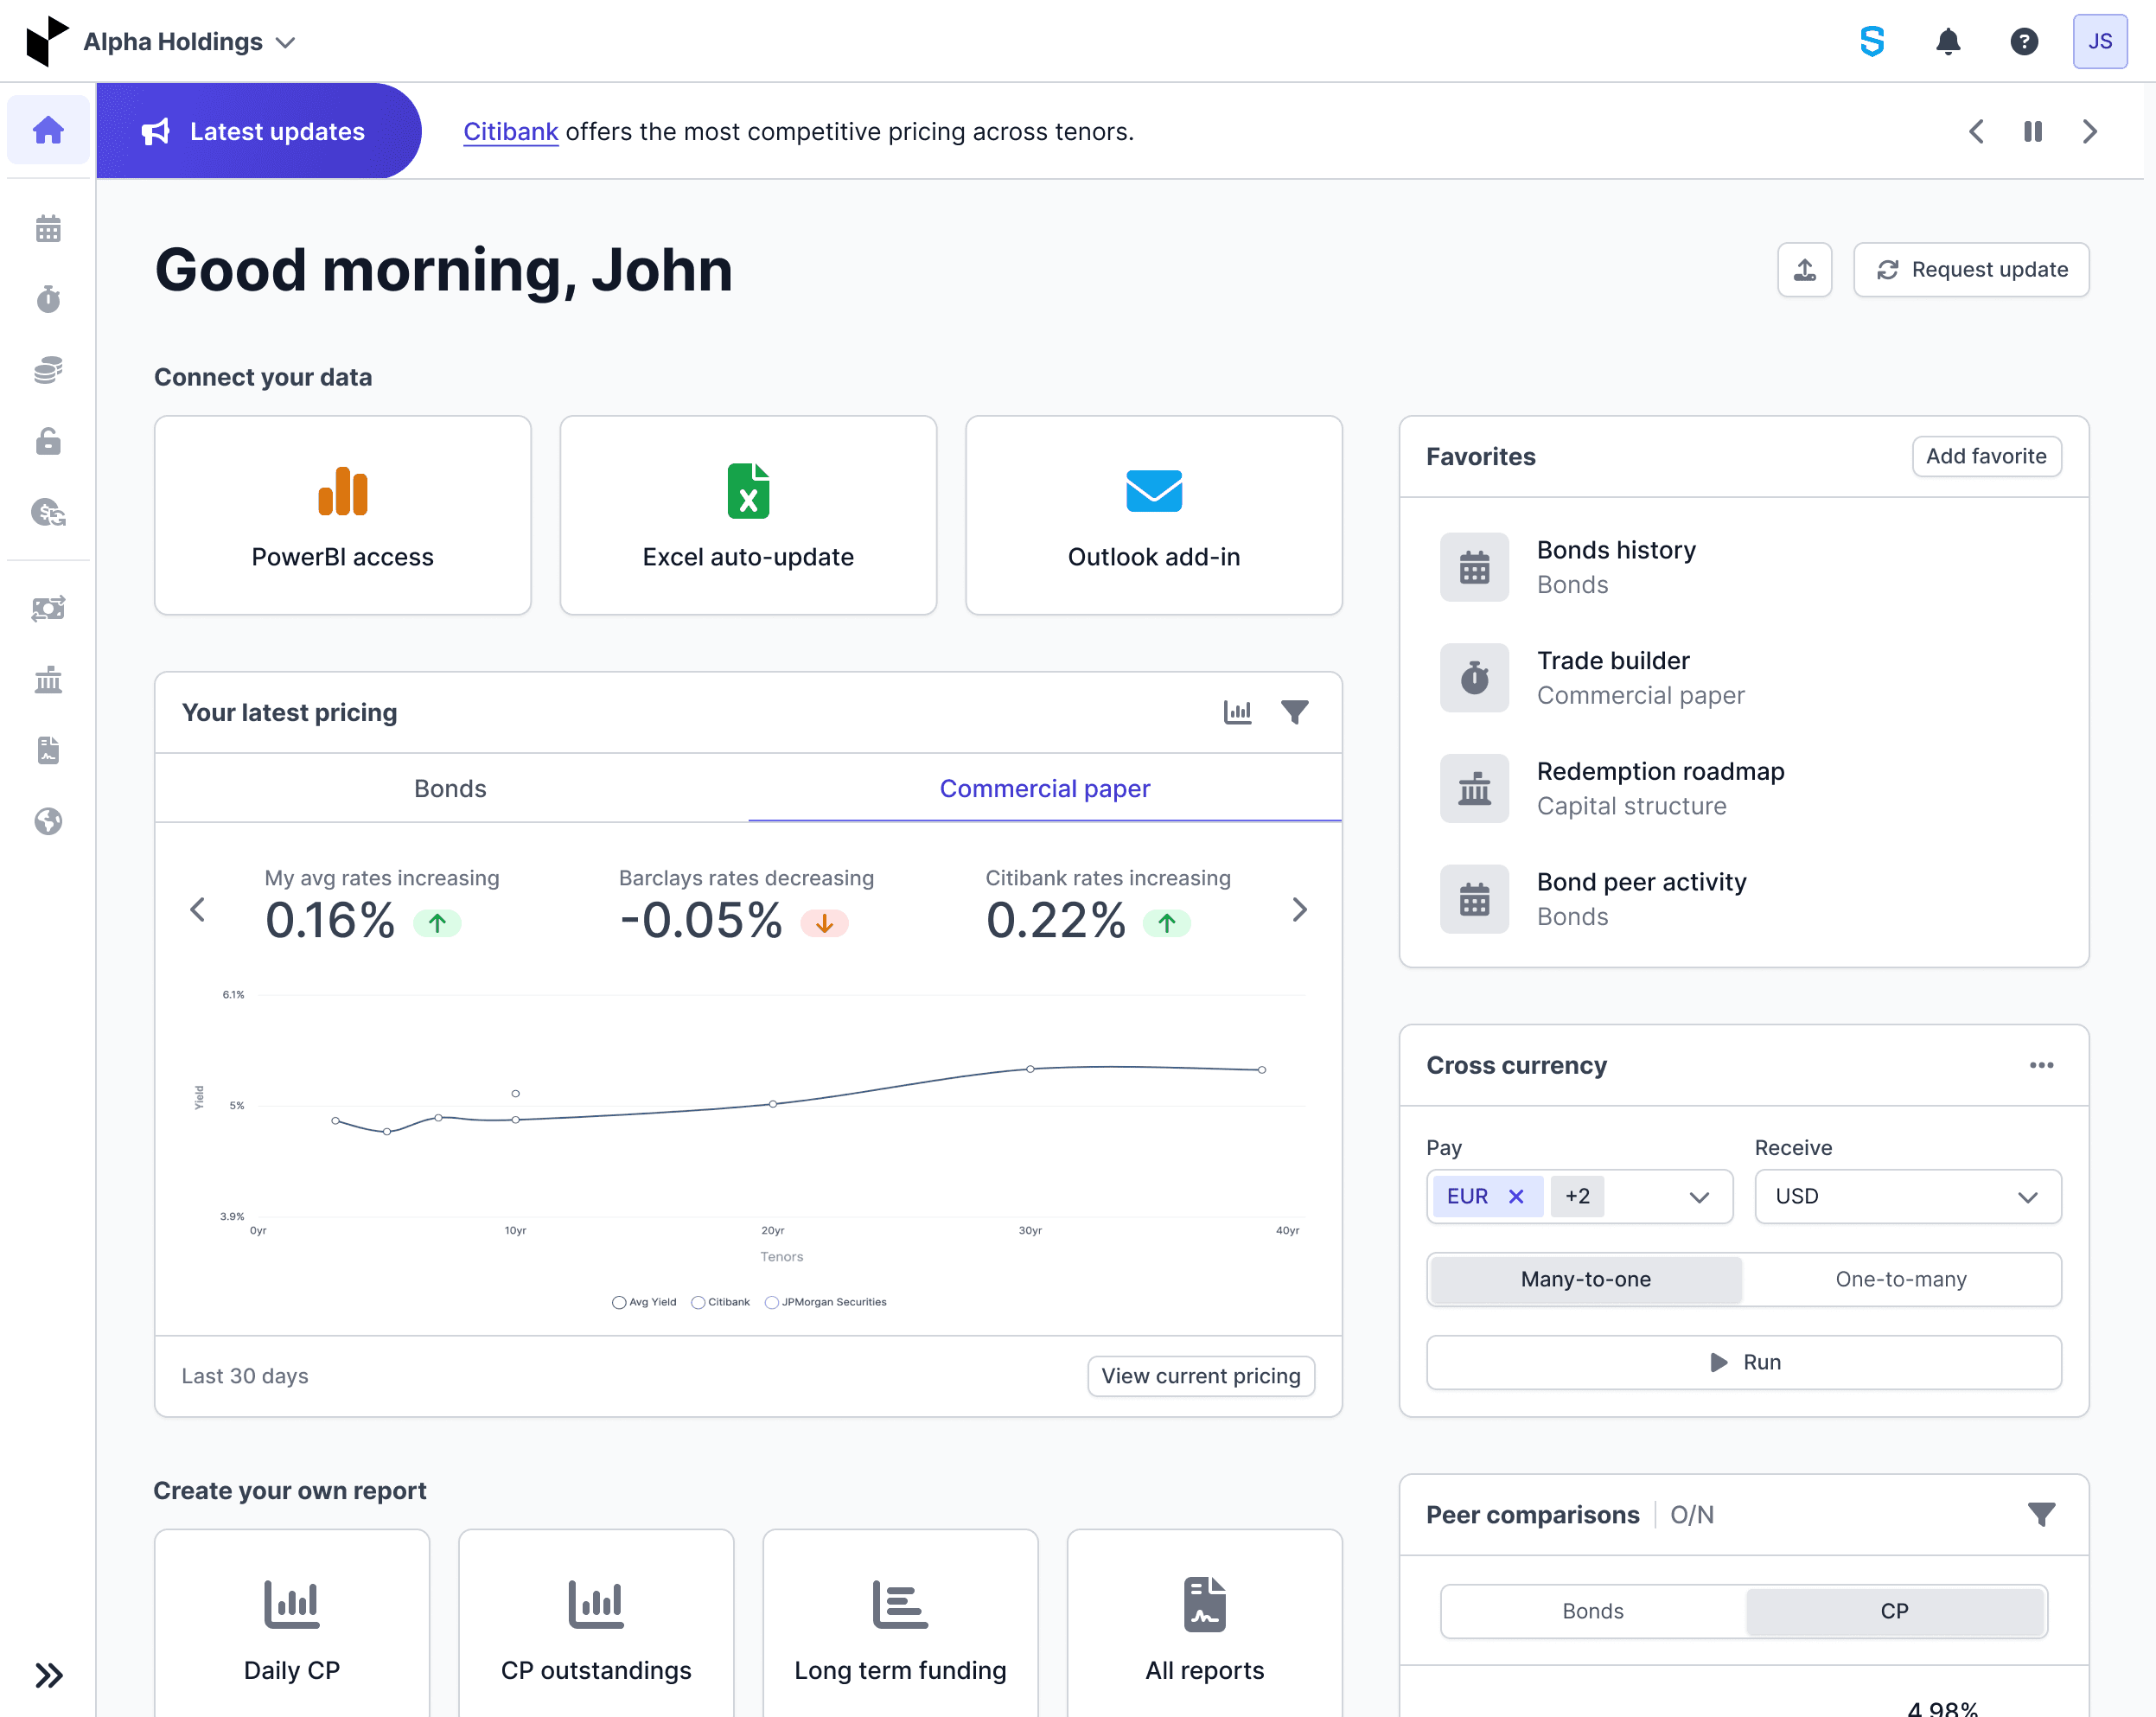Show next pricing rate cards

(x=1299, y=910)
